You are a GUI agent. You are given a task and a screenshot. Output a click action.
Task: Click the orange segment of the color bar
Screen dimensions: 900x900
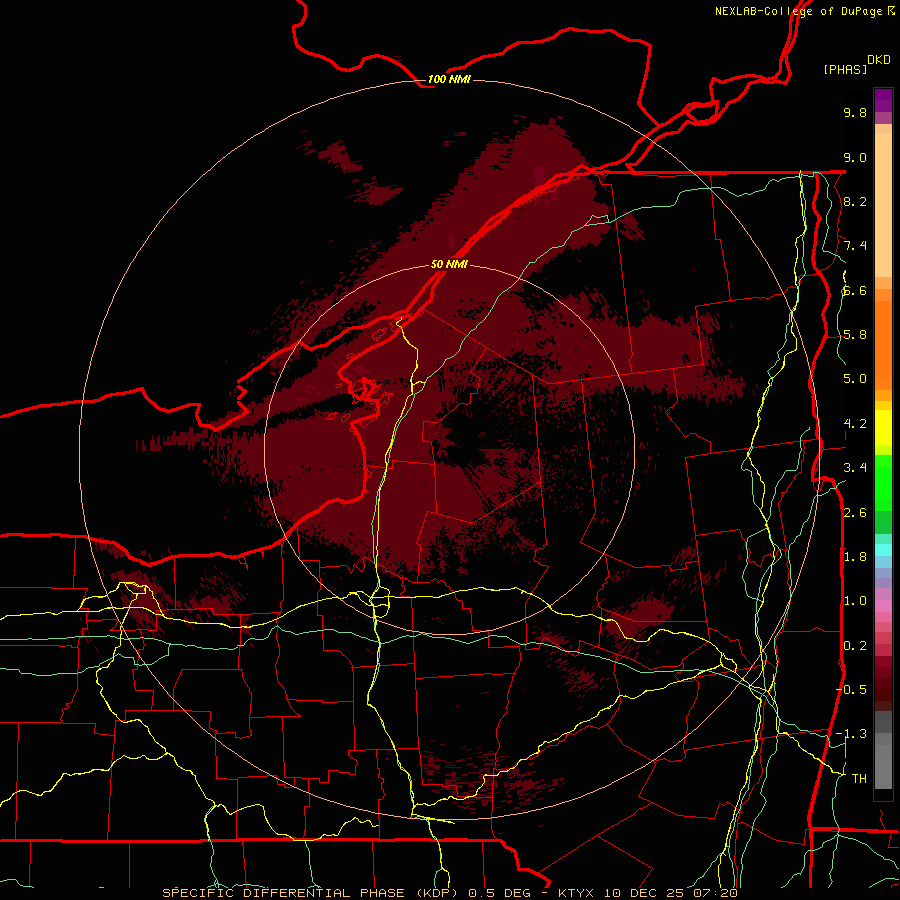pyautogui.click(x=883, y=344)
